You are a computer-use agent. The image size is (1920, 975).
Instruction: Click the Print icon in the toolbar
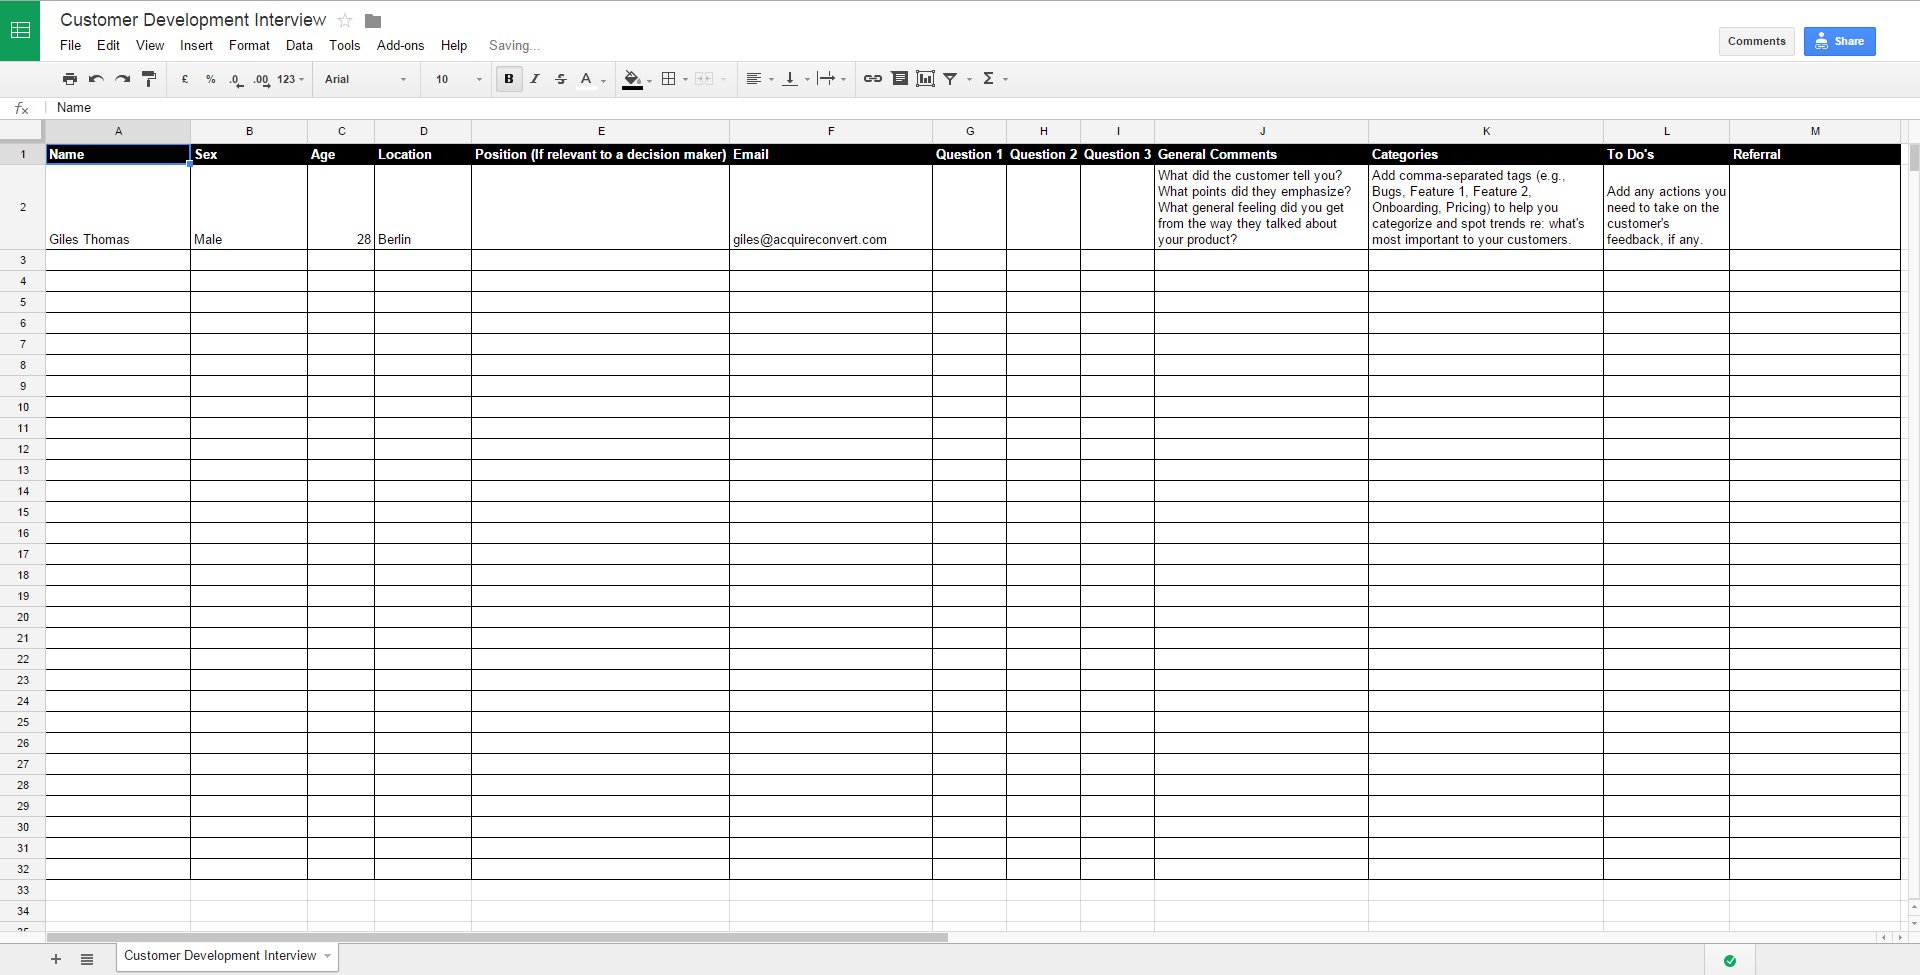point(69,79)
